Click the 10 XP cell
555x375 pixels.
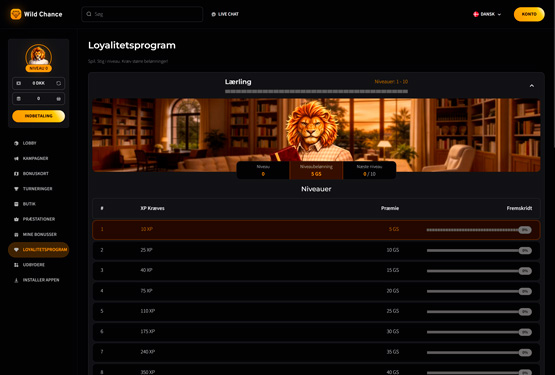click(x=147, y=229)
